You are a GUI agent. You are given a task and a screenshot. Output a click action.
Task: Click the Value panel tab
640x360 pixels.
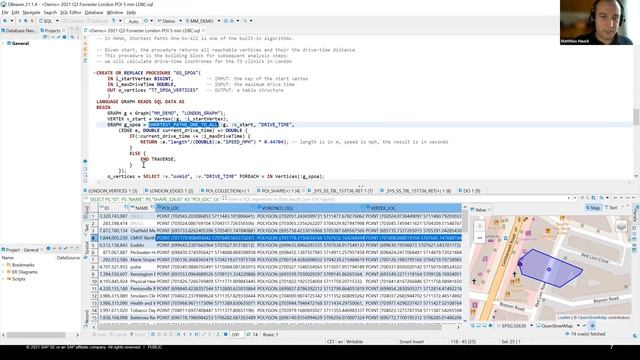click(x=480, y=210)
